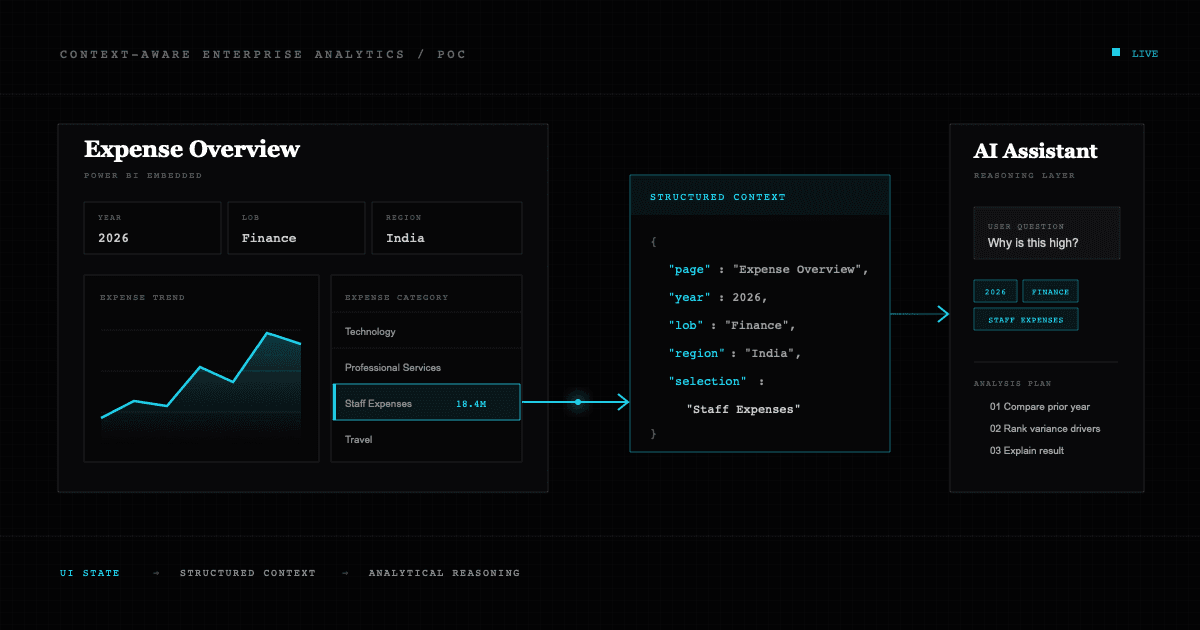Select the ANALYTICAL REASONING footer step
This screenshot has width=1200, height=630.
444,573
